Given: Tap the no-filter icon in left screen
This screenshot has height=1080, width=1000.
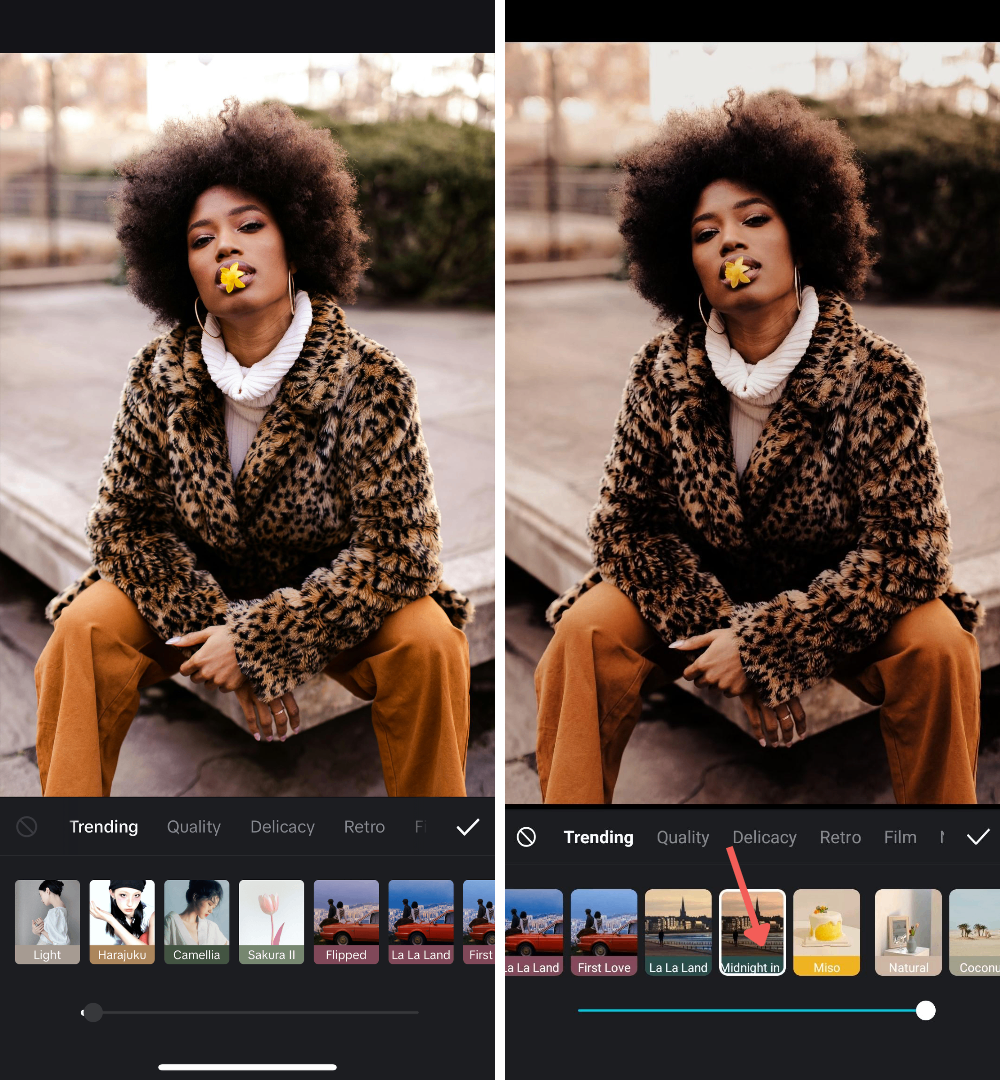Looking at the screenshot, I should point(27,827).
